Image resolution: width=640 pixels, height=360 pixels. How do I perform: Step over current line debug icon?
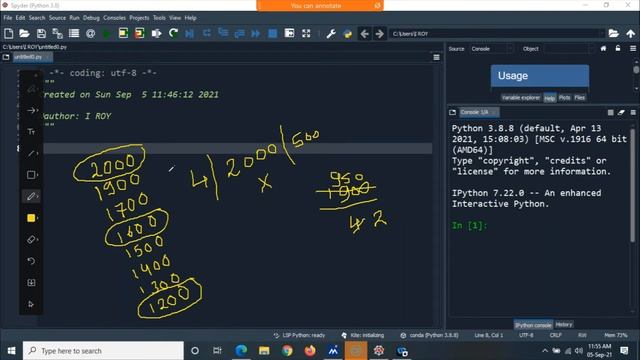[207, 33]
